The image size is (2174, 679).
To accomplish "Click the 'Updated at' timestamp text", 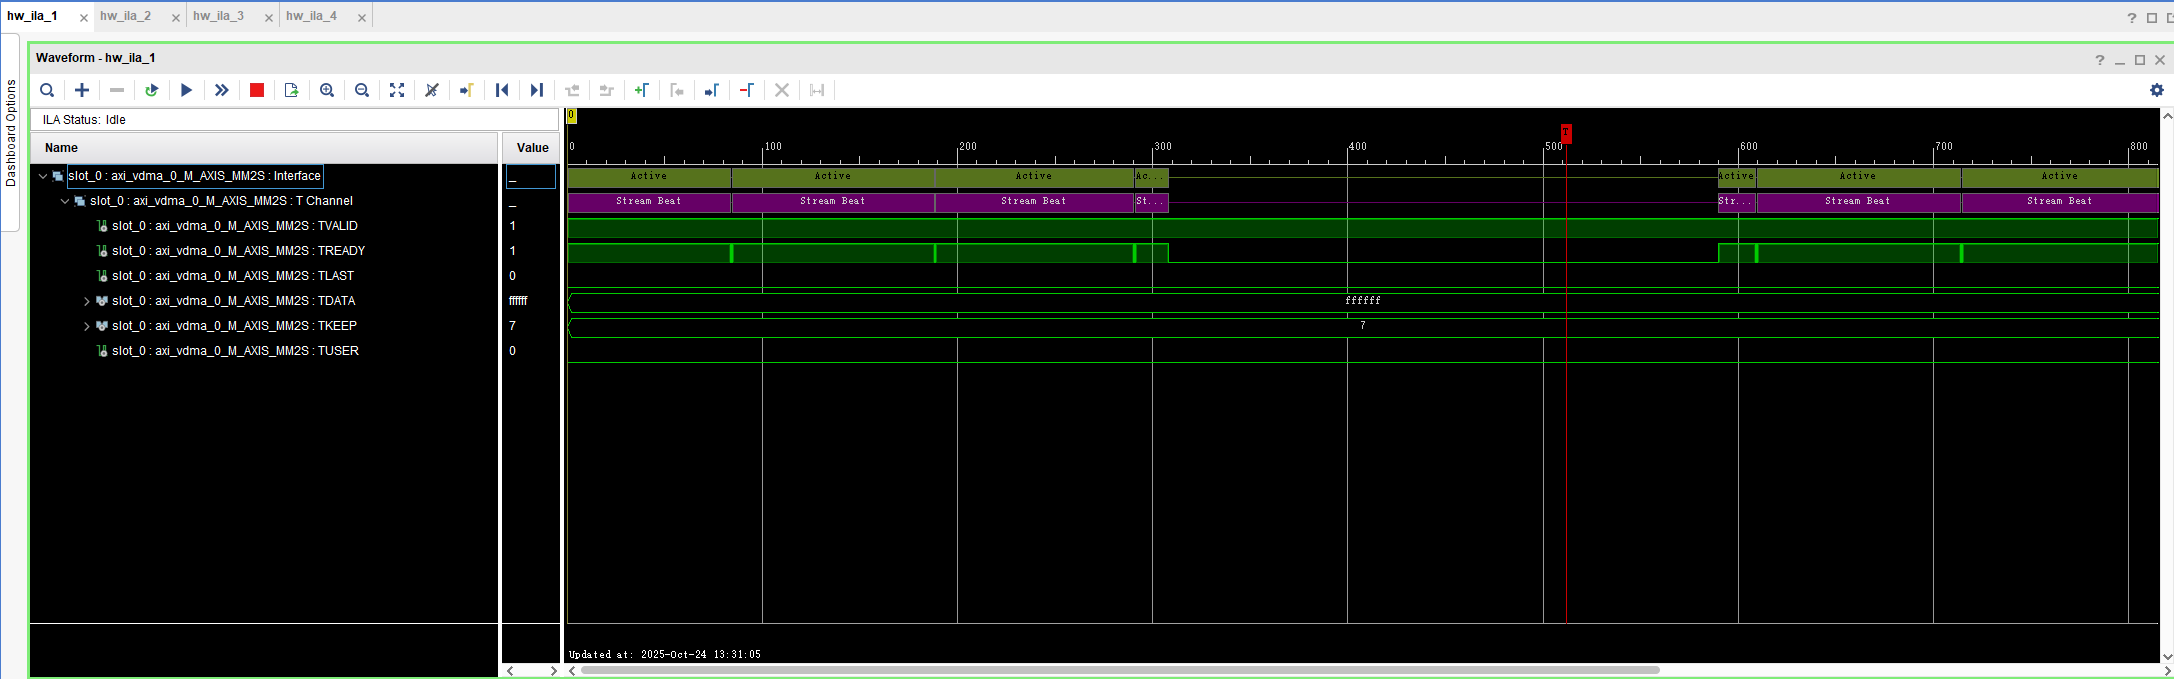I will coord(665,655).
